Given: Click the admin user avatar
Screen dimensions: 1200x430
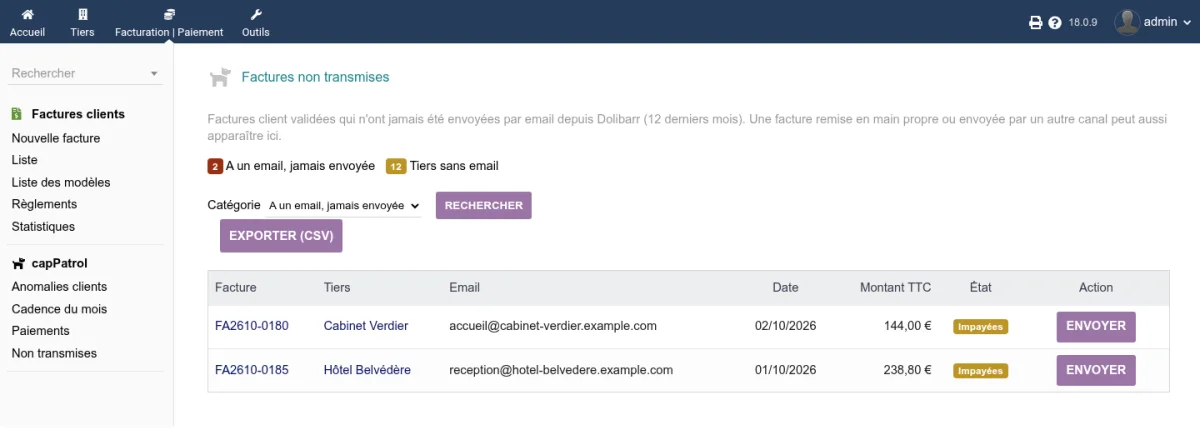Looking at the screenshot, I should 1127,22.
